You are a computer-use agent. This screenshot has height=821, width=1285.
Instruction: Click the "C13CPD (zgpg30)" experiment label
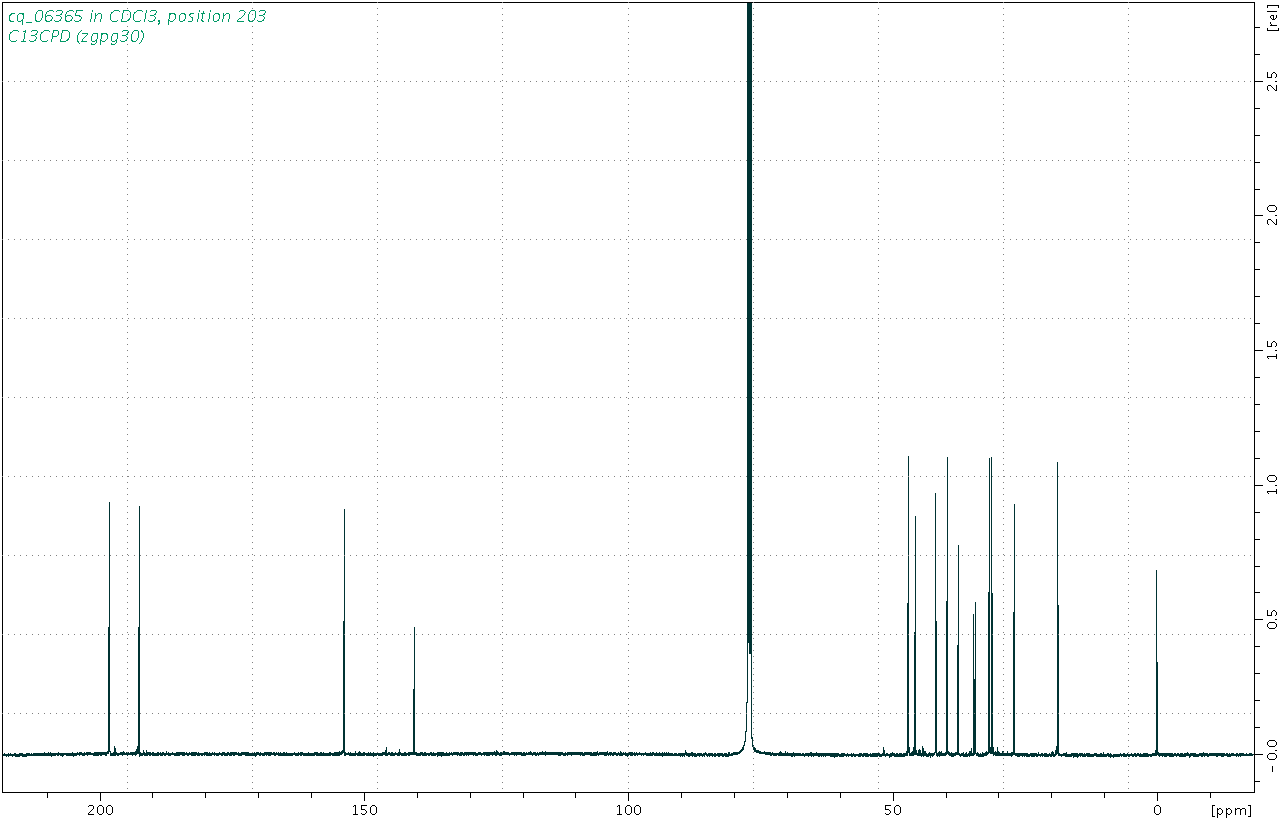click(76, 36)
